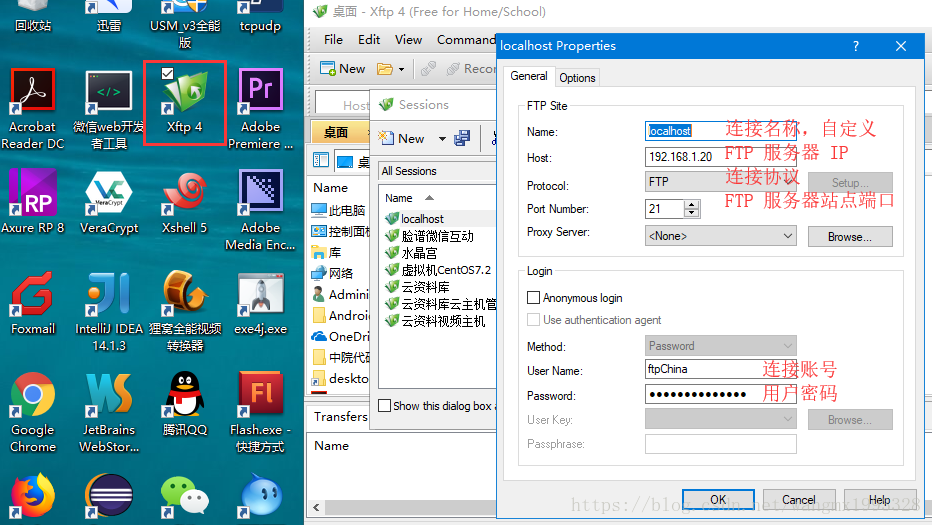
Task: Open the Acrobat Reader DC desktop icon
Action: pos(33,107)
